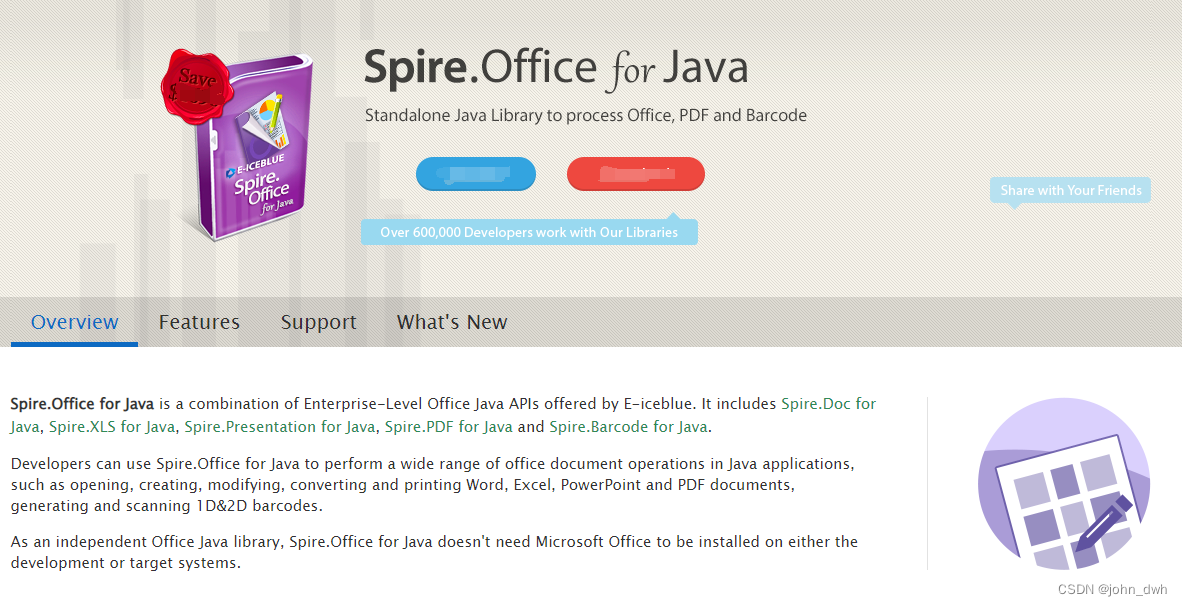Open the Spire.Barcode for Java link

click(629, 426)
